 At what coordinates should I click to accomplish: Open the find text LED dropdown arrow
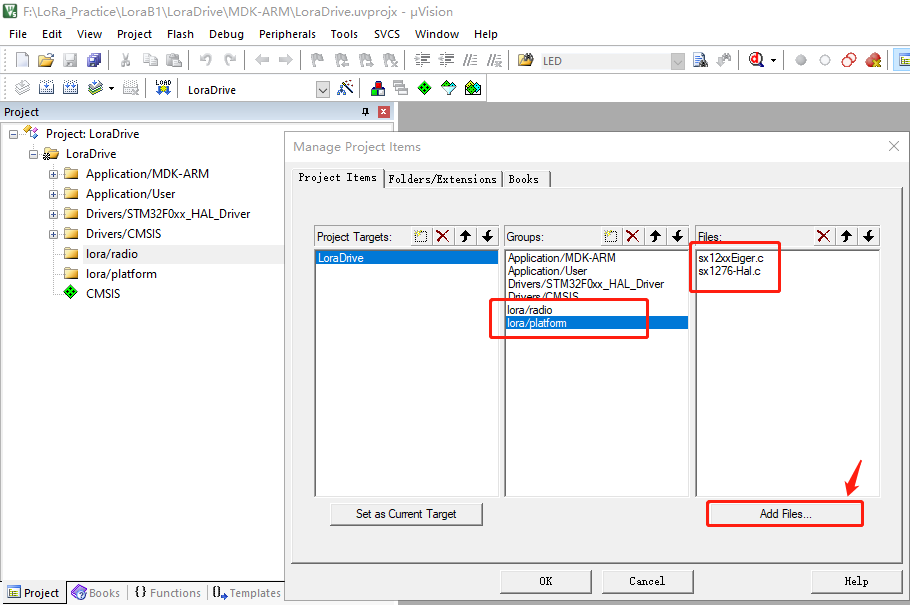(677, 61)
